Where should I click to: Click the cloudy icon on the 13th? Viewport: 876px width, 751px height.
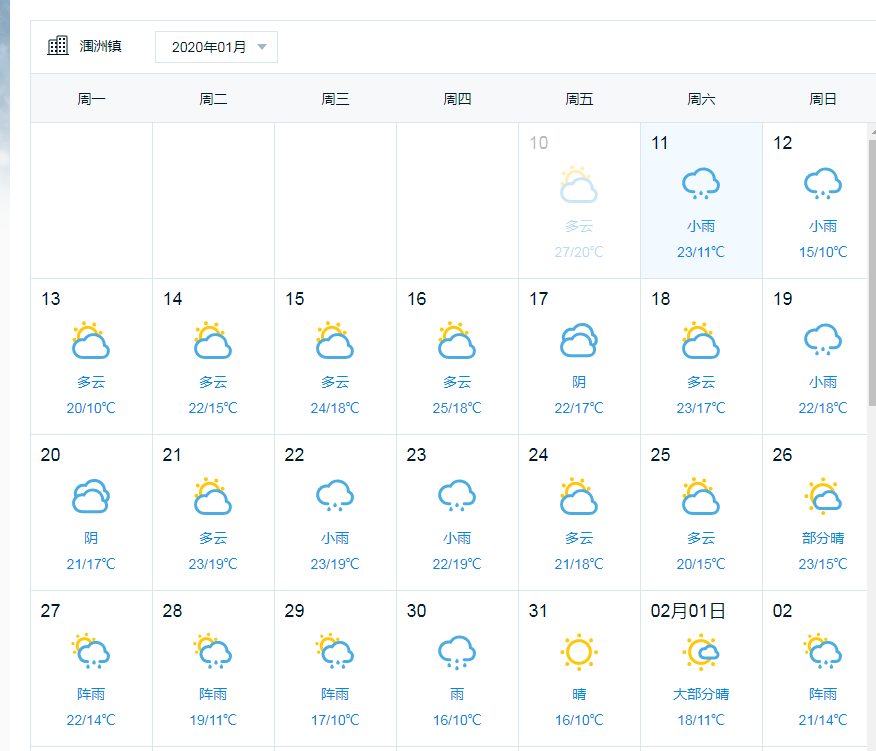[x=91, y=340]
